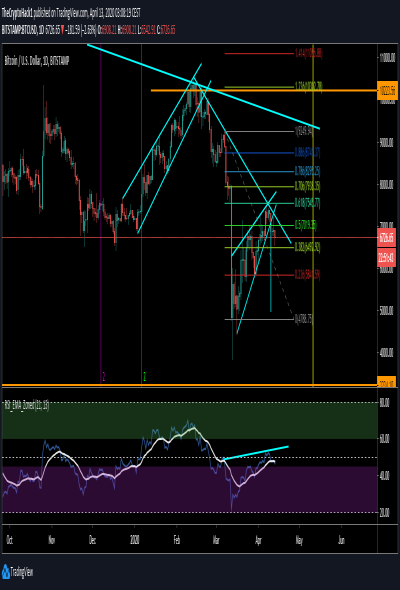Image resolution: width=400 pixels, height=590 pixels.
Task: Select the 0.618 Fibonacci level label
Action: click(307, 204)
